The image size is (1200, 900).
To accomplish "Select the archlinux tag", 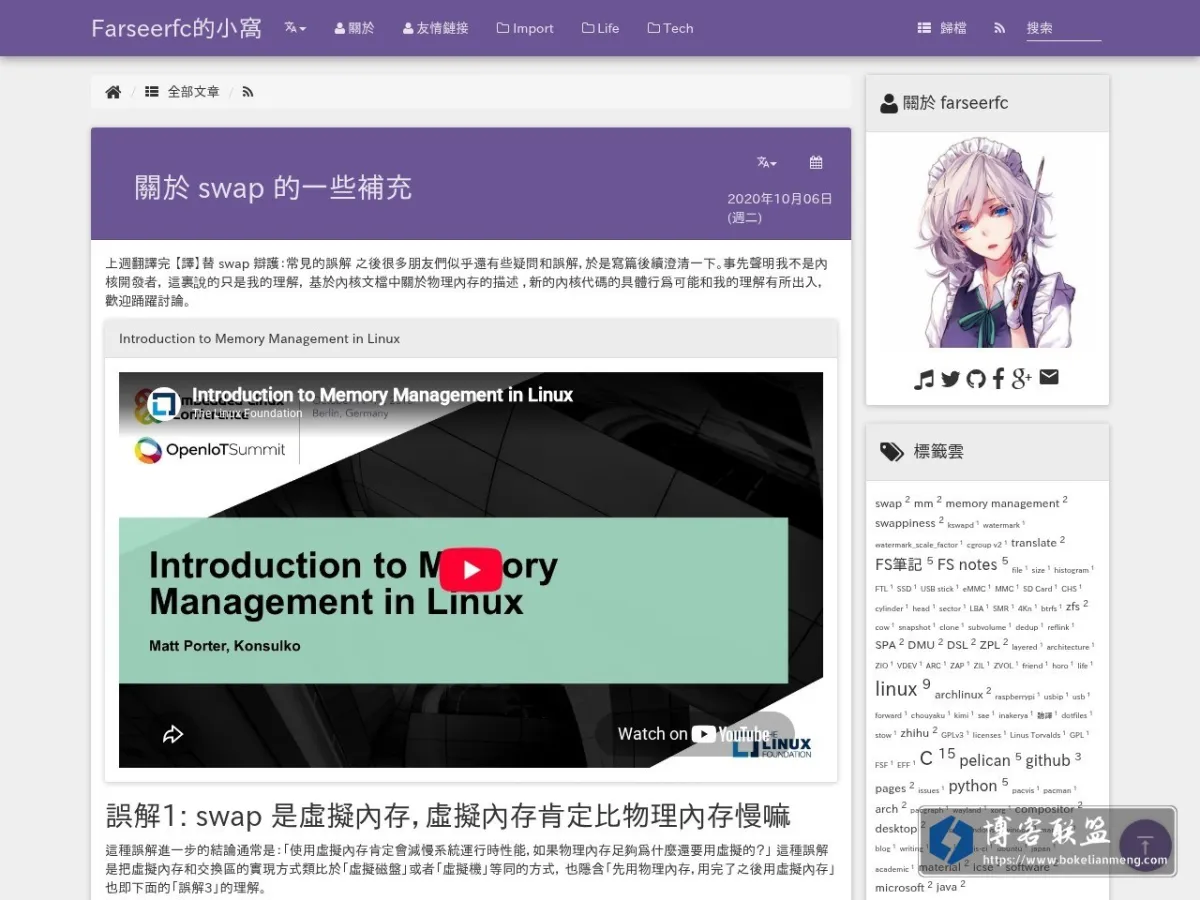I will click(x=959, y=695).
